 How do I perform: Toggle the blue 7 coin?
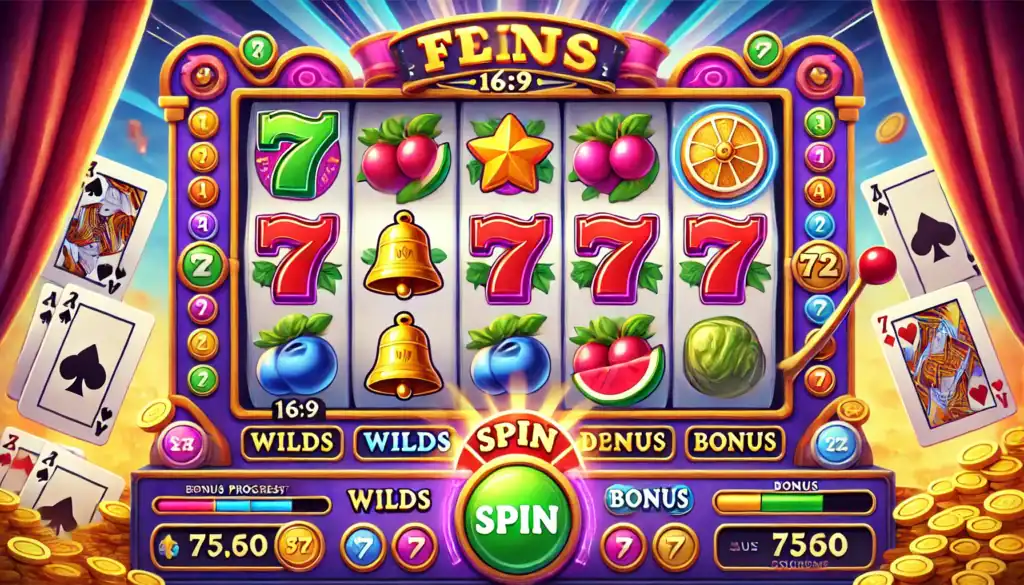363,545
